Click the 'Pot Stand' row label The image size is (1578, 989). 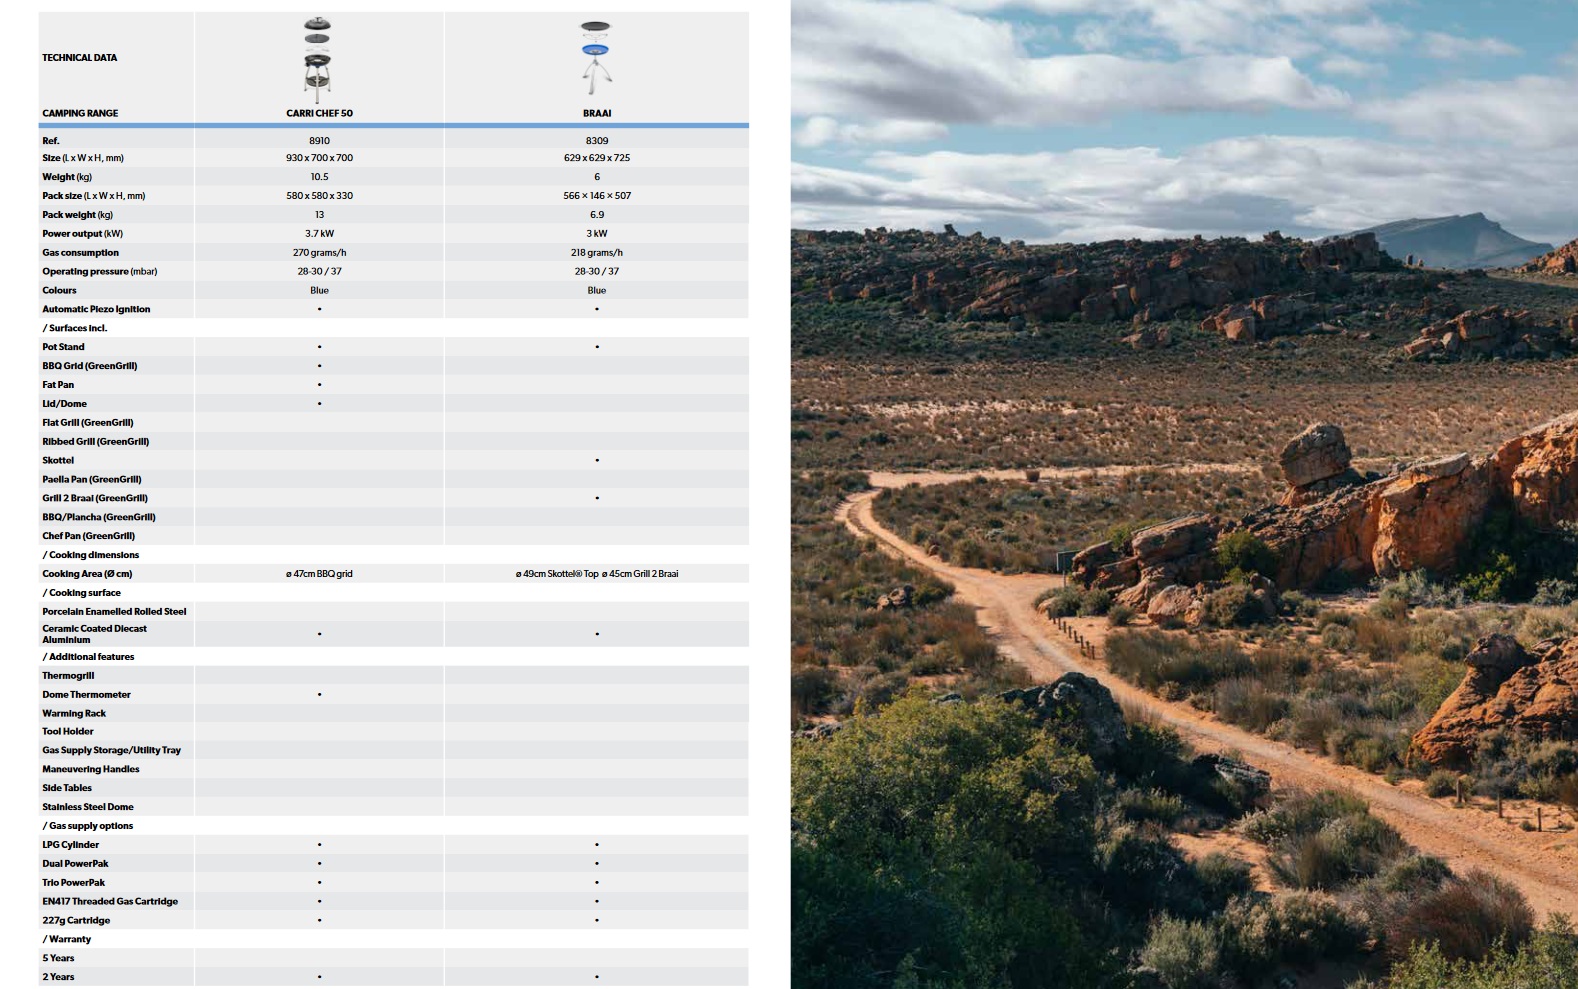tap(63, 348)
